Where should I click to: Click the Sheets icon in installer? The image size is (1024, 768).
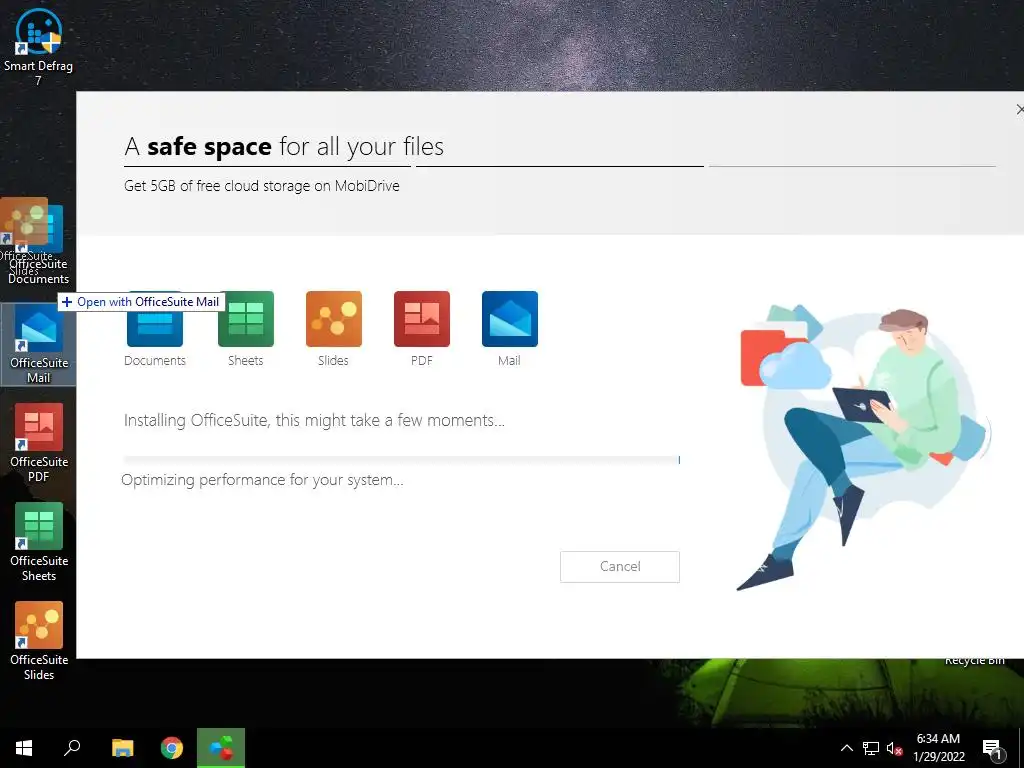tap(246, 319)
